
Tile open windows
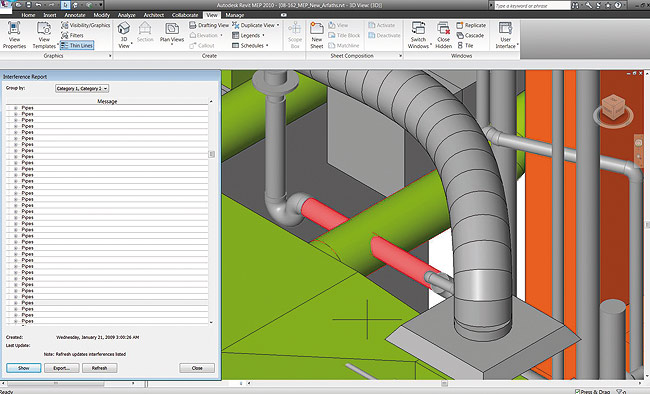[465, 45]
